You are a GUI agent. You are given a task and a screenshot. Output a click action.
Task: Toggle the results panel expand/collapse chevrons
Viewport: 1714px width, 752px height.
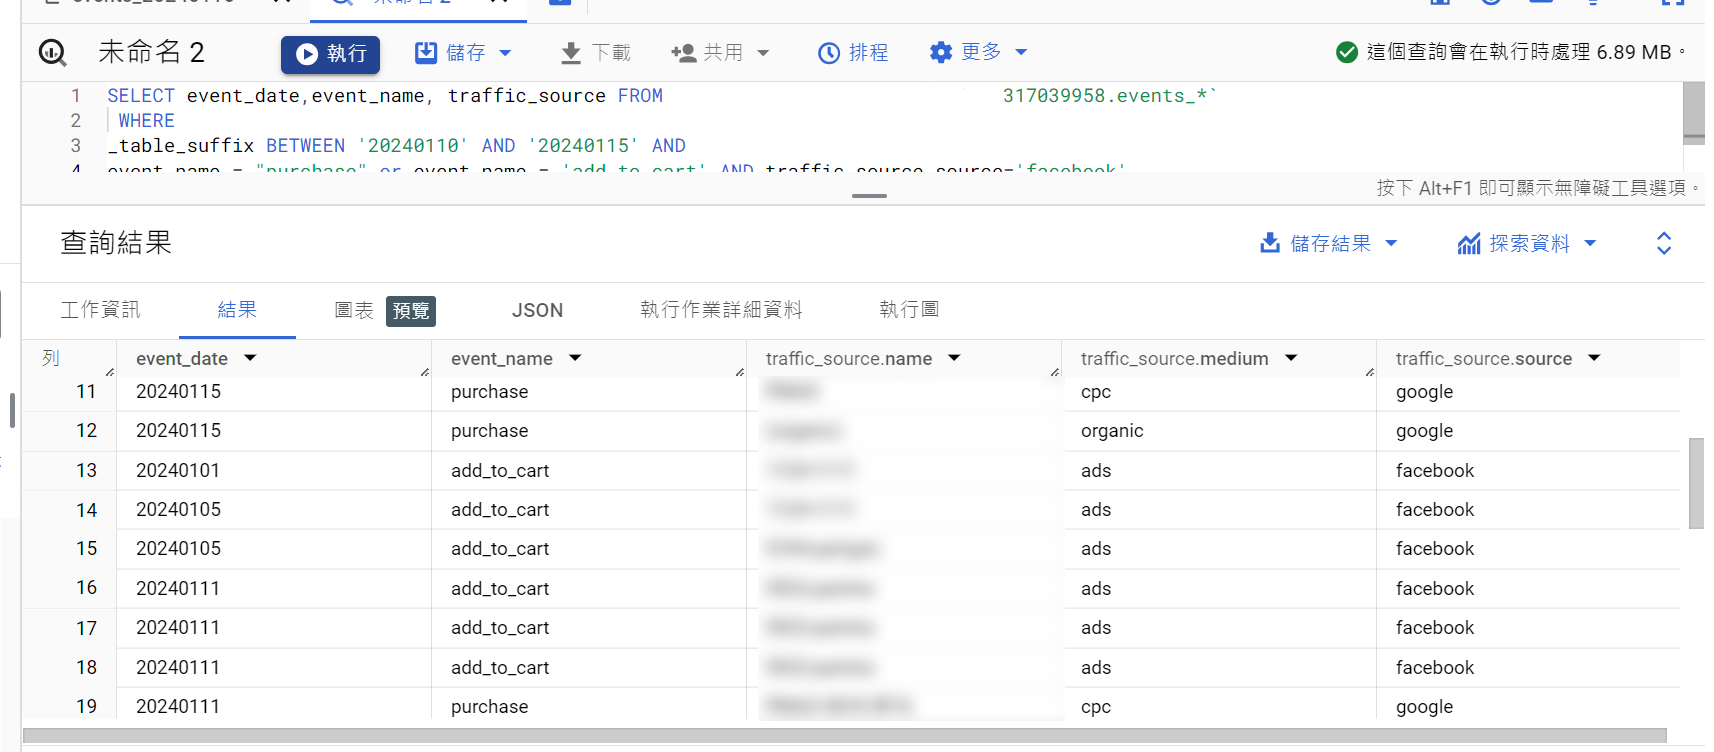(1664, 243)
